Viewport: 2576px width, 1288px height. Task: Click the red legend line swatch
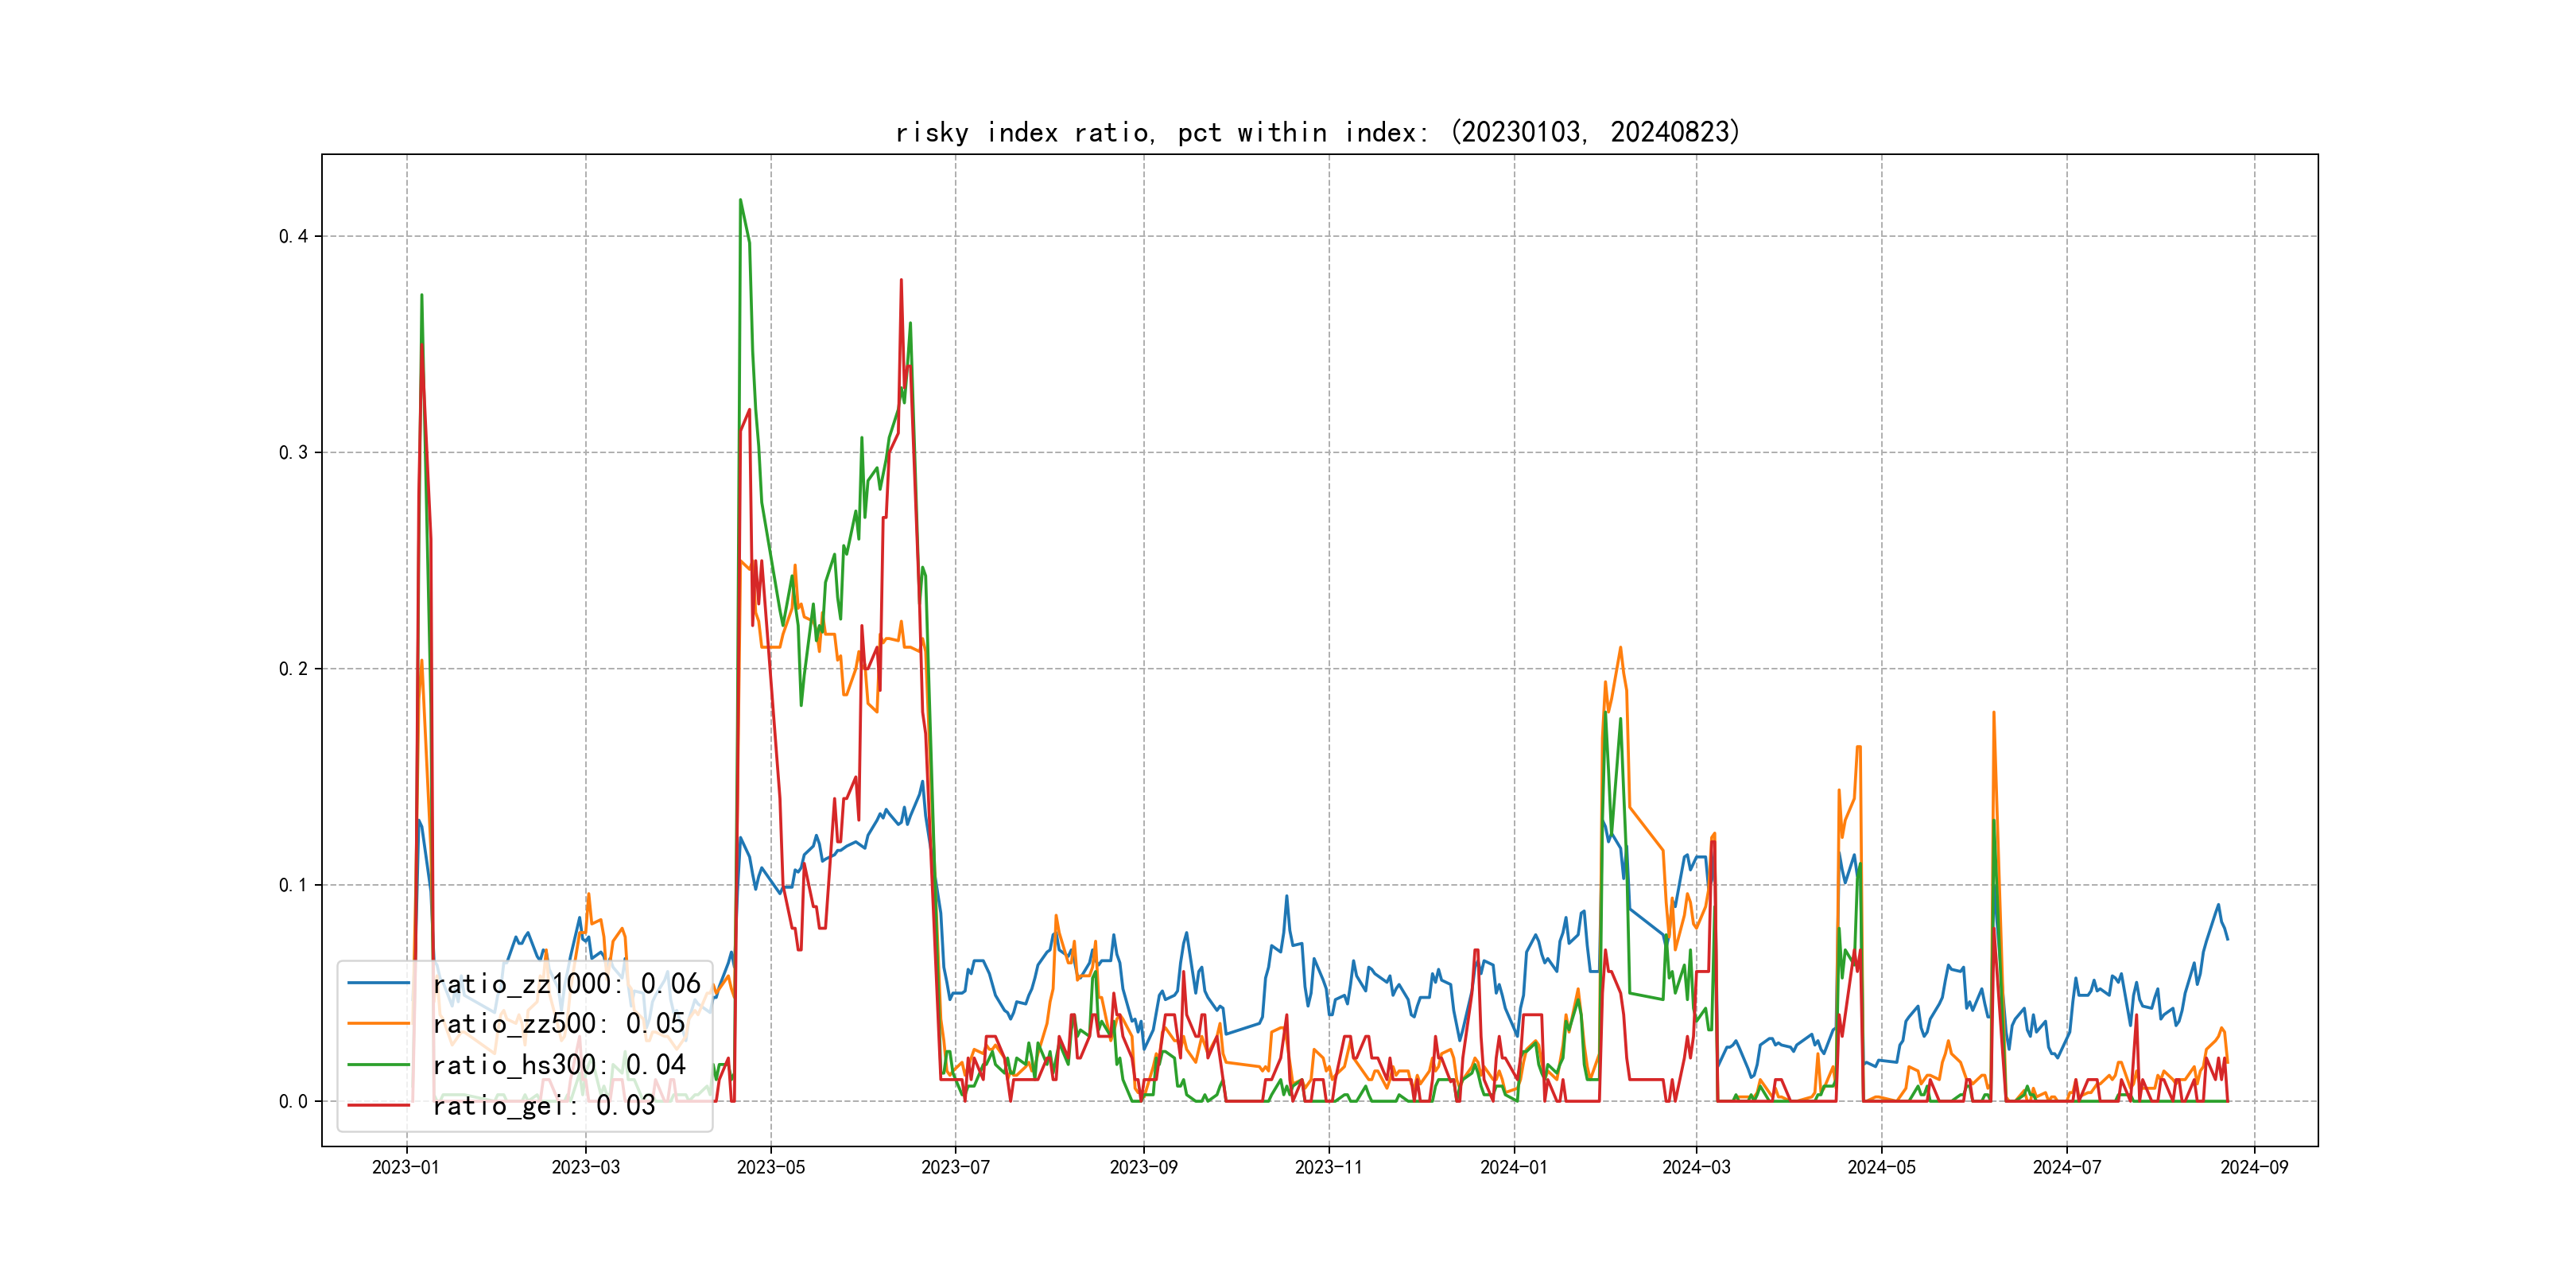tap(379, 1105)
